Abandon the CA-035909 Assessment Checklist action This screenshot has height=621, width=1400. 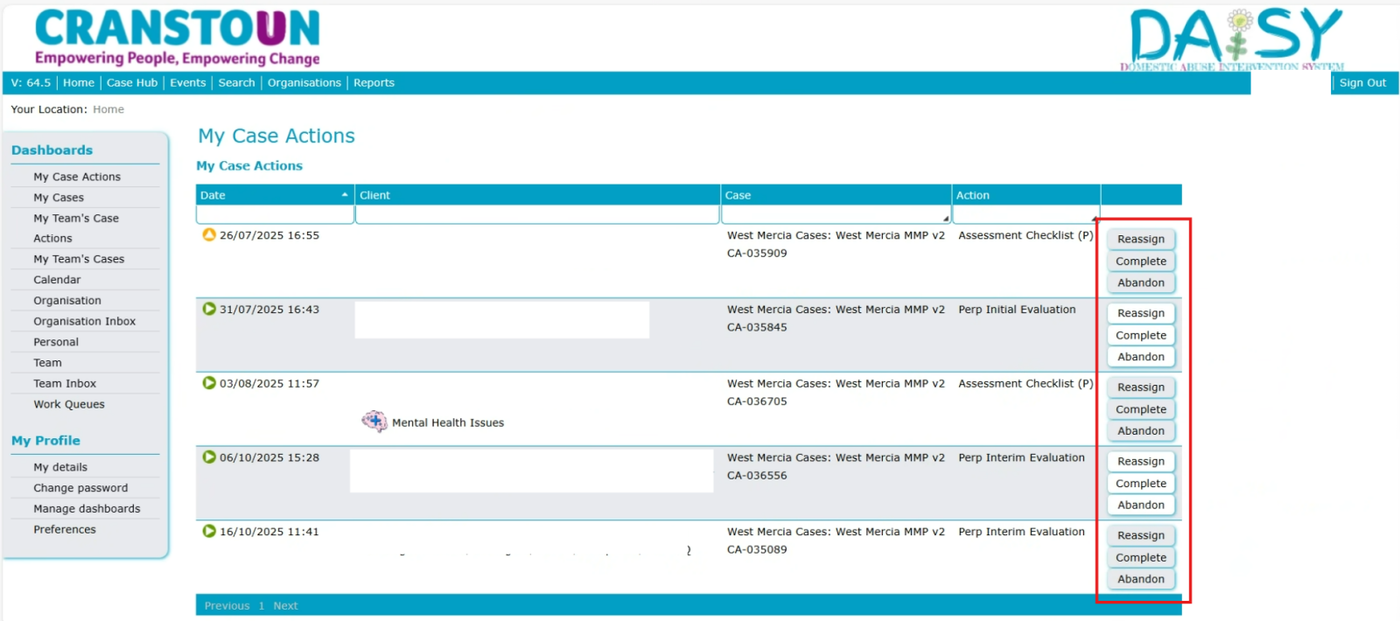(x=1141, y=283)
